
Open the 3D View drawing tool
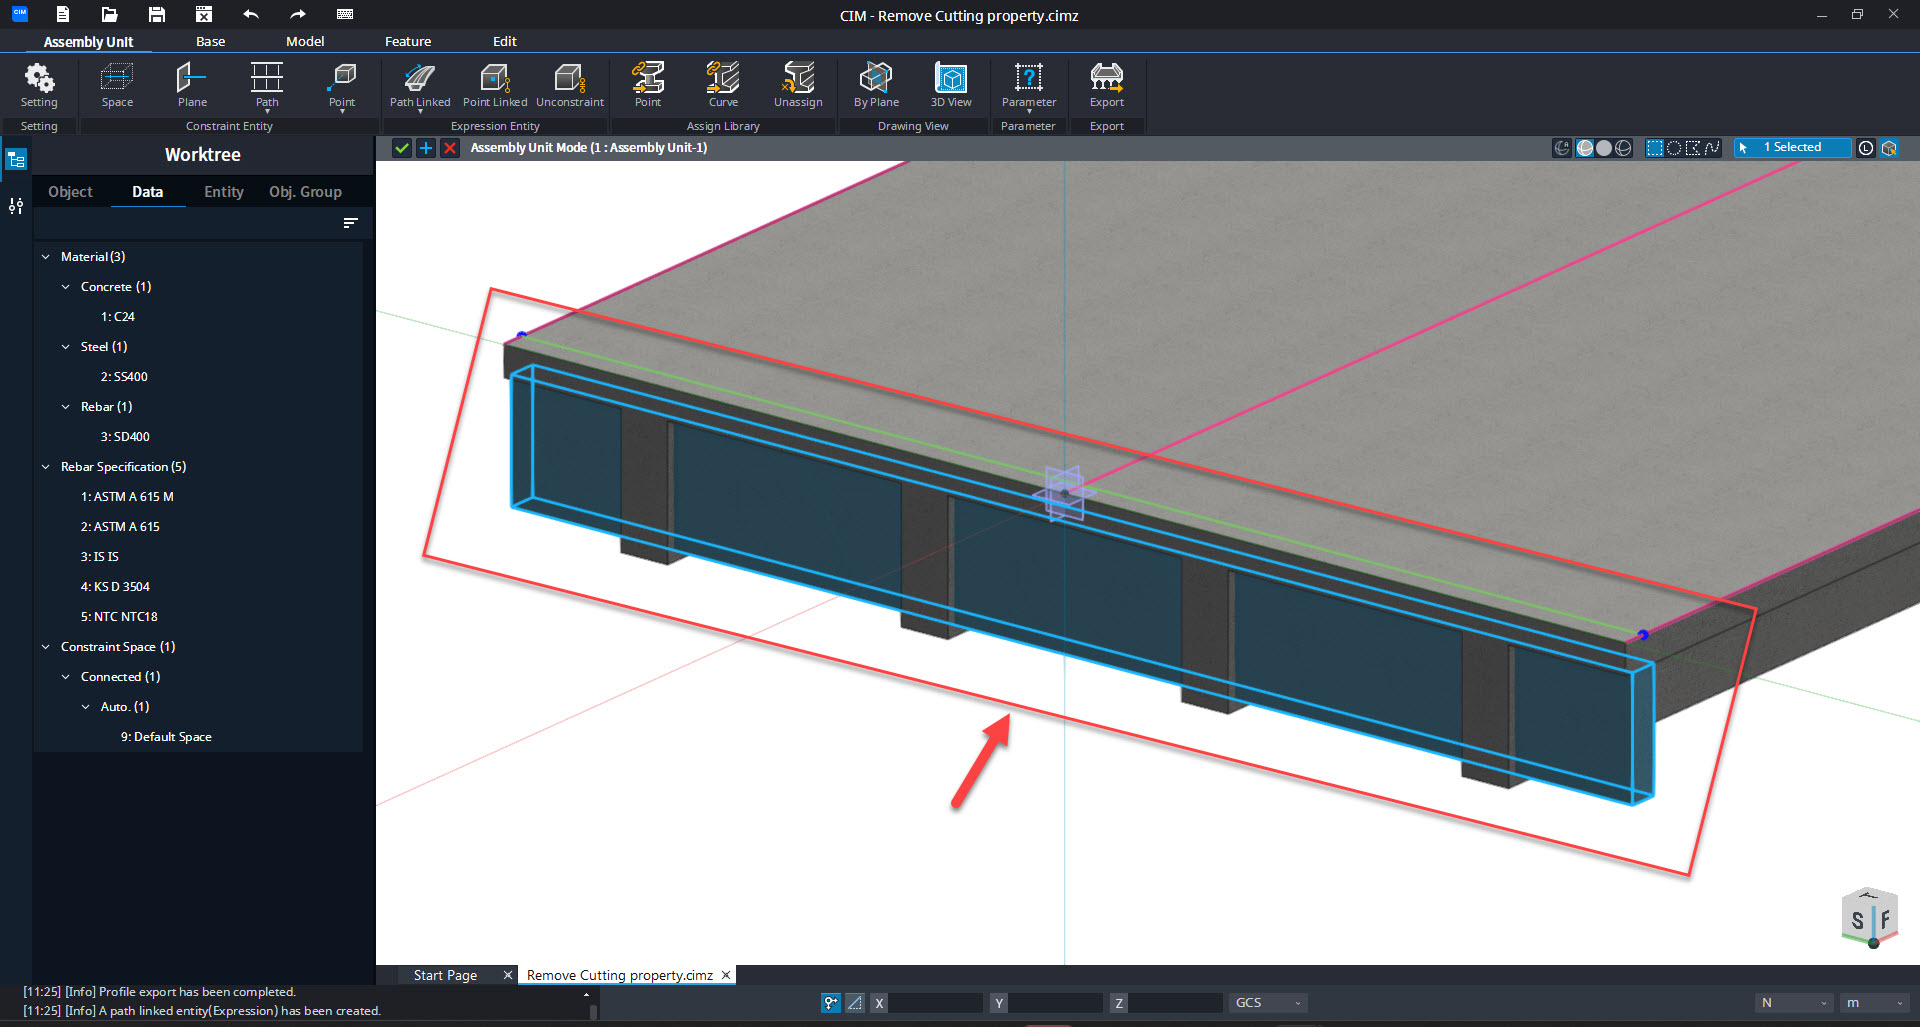[x=951, y=85]
